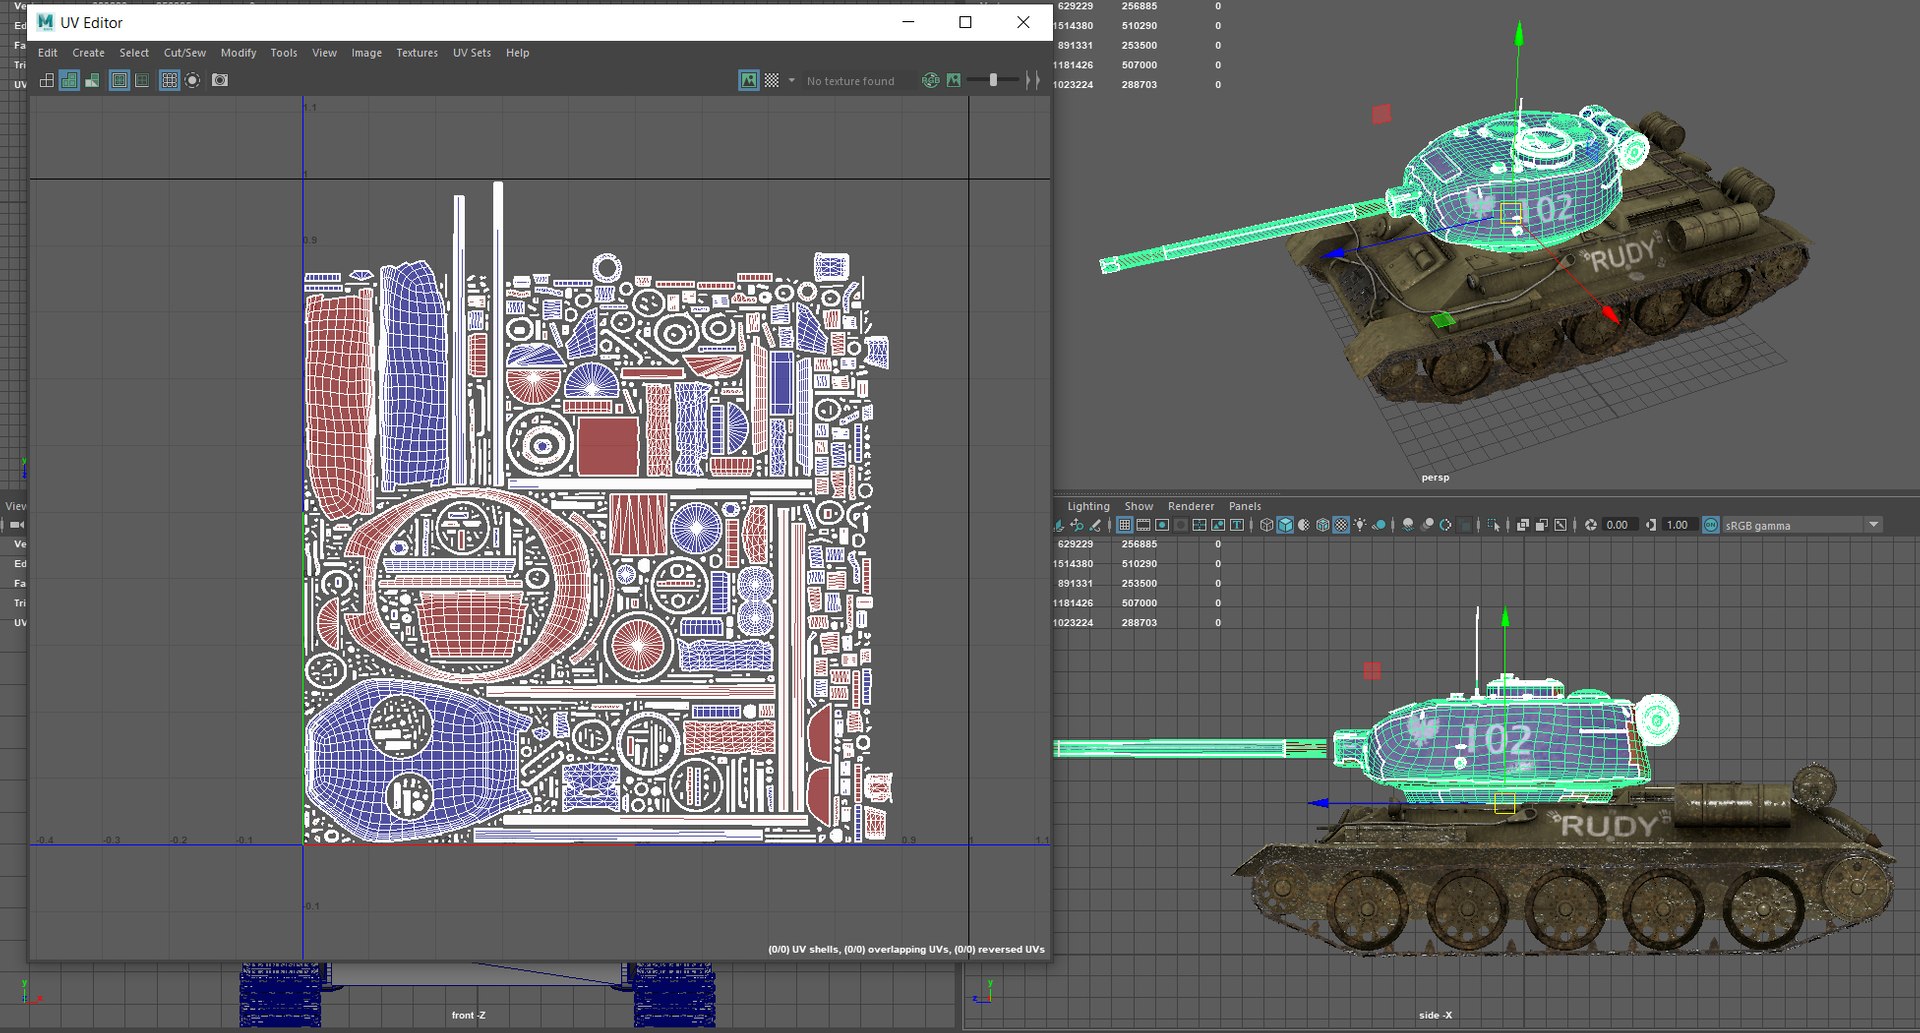Open the Renderer menu in side viewport
Viewport: 1920px width, 1033px height.
(1191, 506)
